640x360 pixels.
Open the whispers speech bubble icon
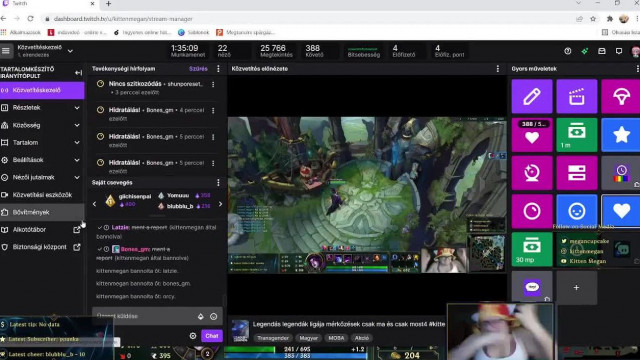tap(619, 51)
